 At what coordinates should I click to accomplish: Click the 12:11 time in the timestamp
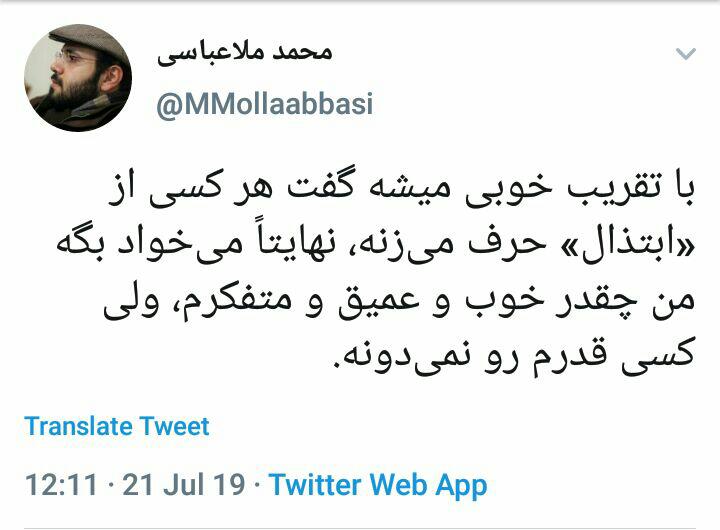62,485
